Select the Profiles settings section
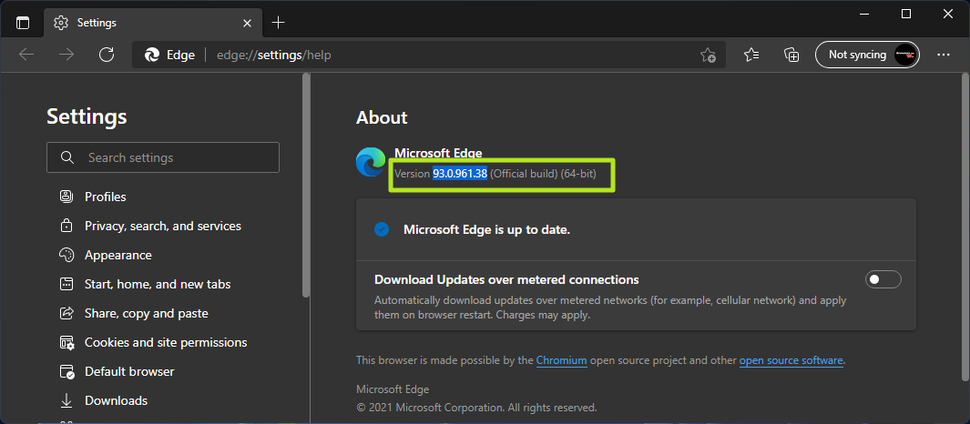970x424 pixels. (105, 197)
